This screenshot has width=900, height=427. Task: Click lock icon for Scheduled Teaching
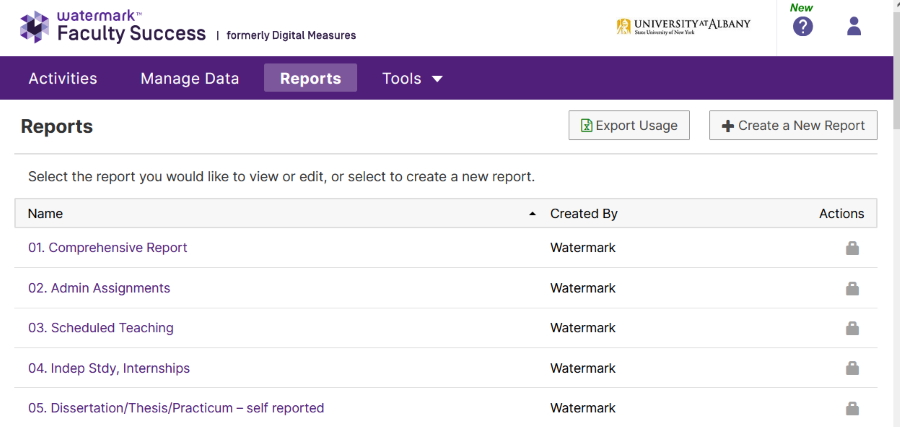[852, 328]
